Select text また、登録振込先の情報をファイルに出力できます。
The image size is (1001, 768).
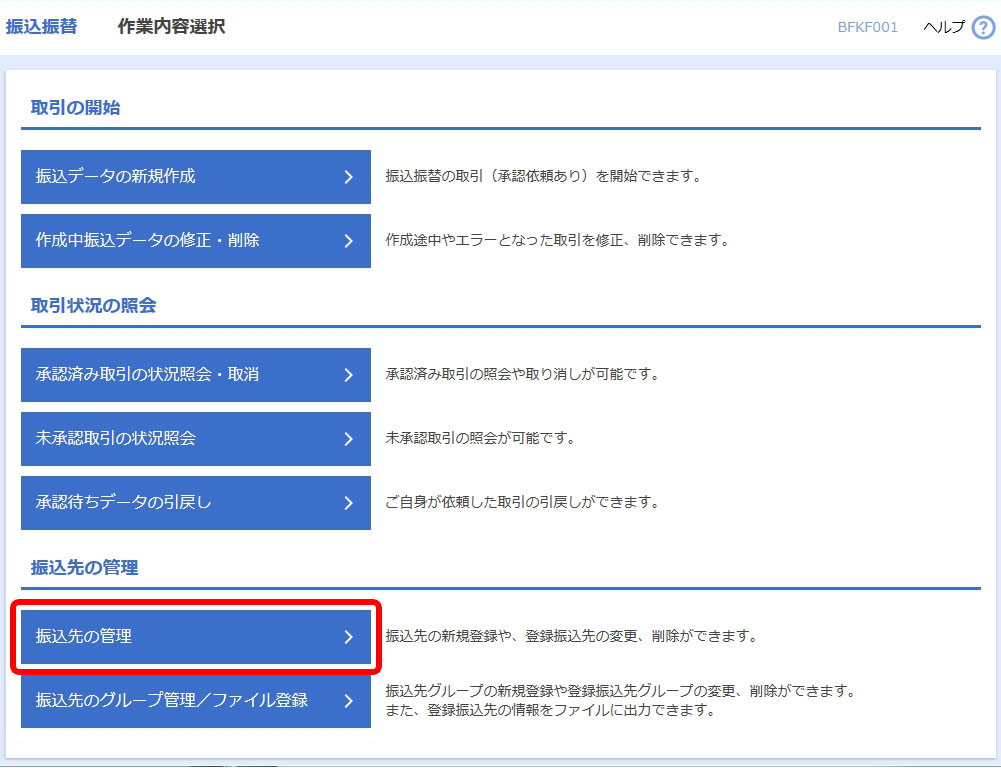point(550,710)
